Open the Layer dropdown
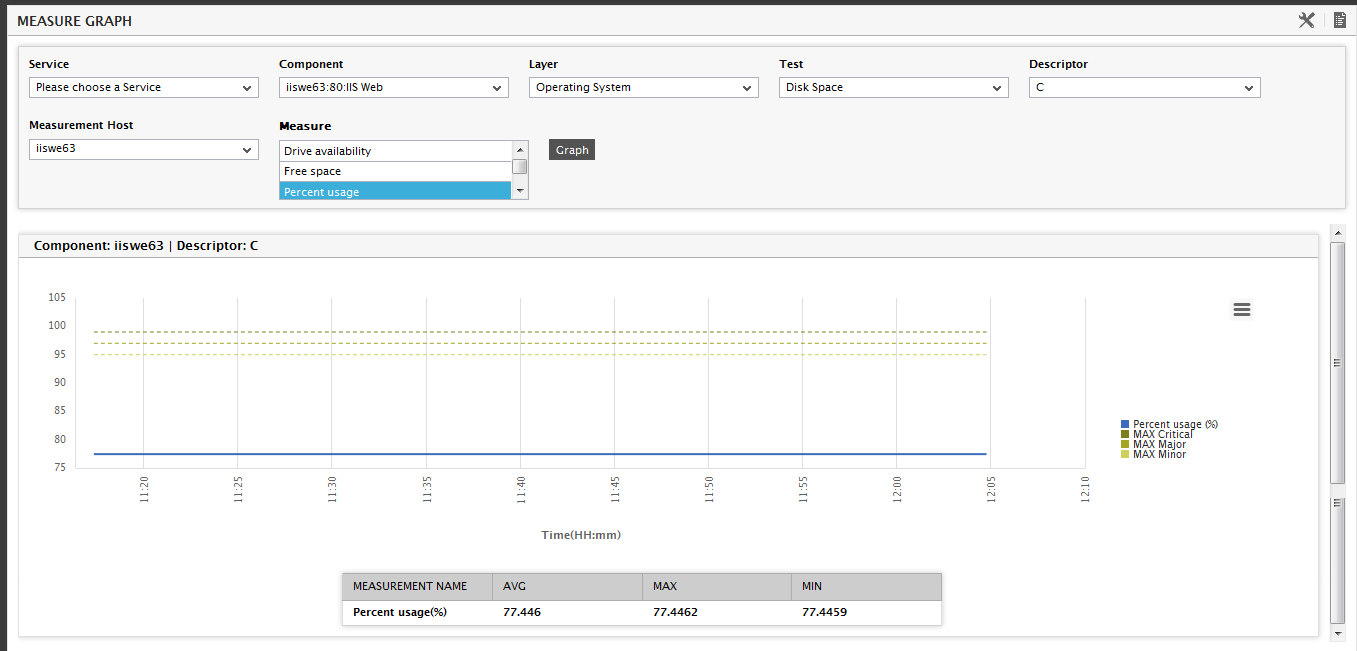The height and width of the screenshot is (651, 1357). click(644, 88)
